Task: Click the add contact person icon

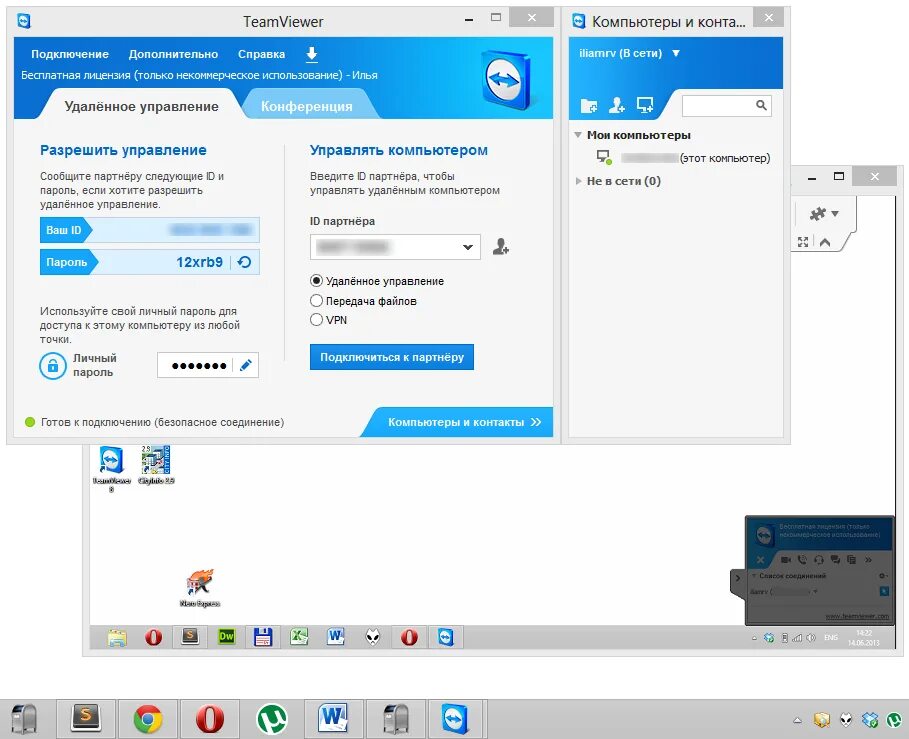Action: 616,105
